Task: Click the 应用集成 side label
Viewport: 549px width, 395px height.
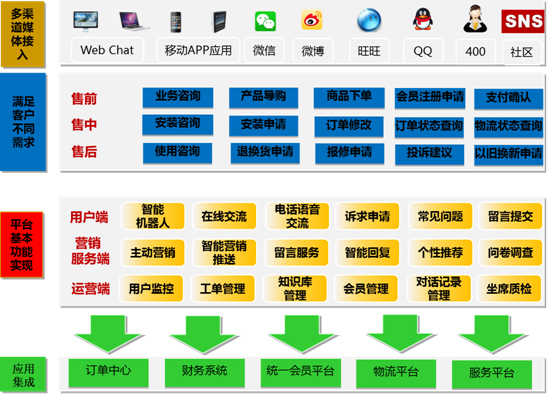Action: point(23,375)
